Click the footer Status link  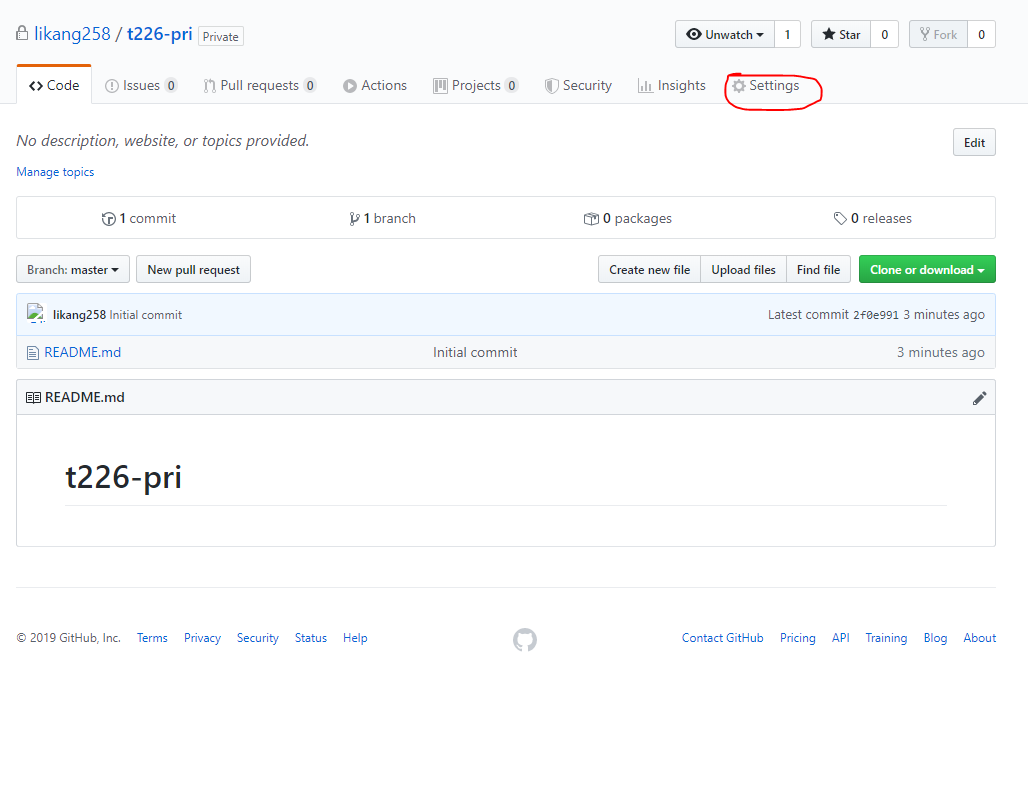pos(311,638)
